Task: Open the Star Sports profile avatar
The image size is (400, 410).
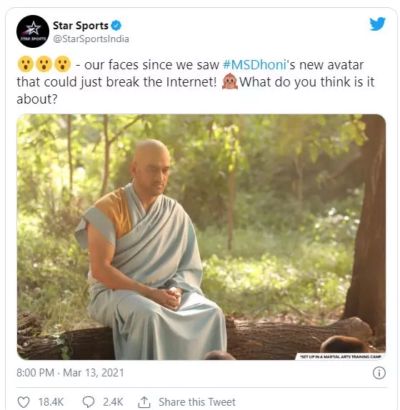Action: (x=33, y=31)
